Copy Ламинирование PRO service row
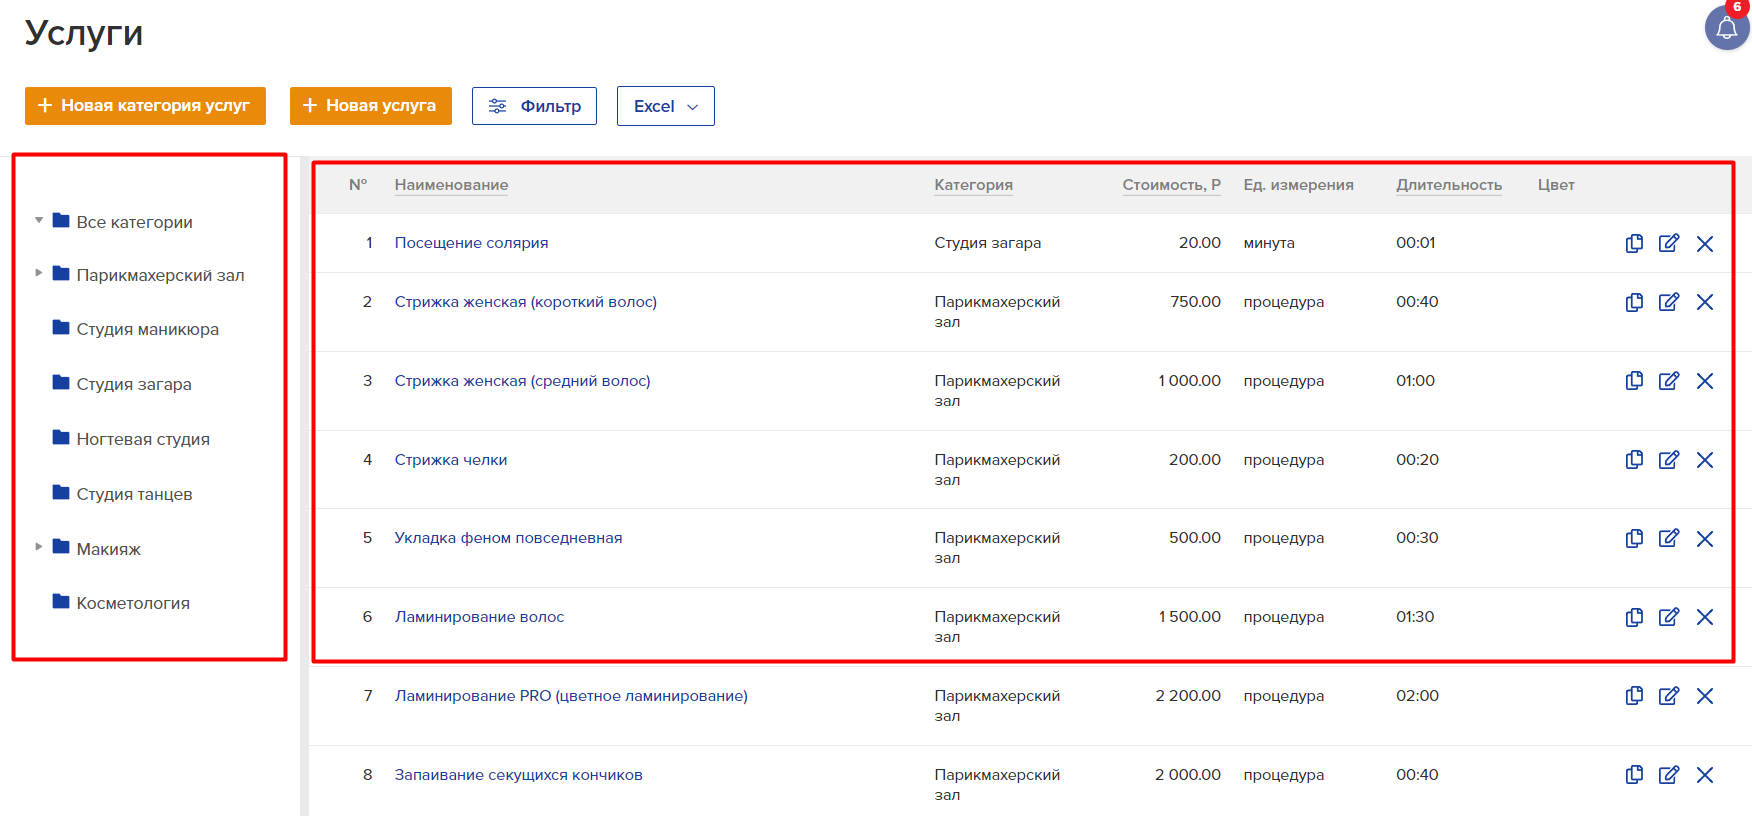Image resolution: width=1752 pixels, height=816 pixels. [x=1634, y=696]
